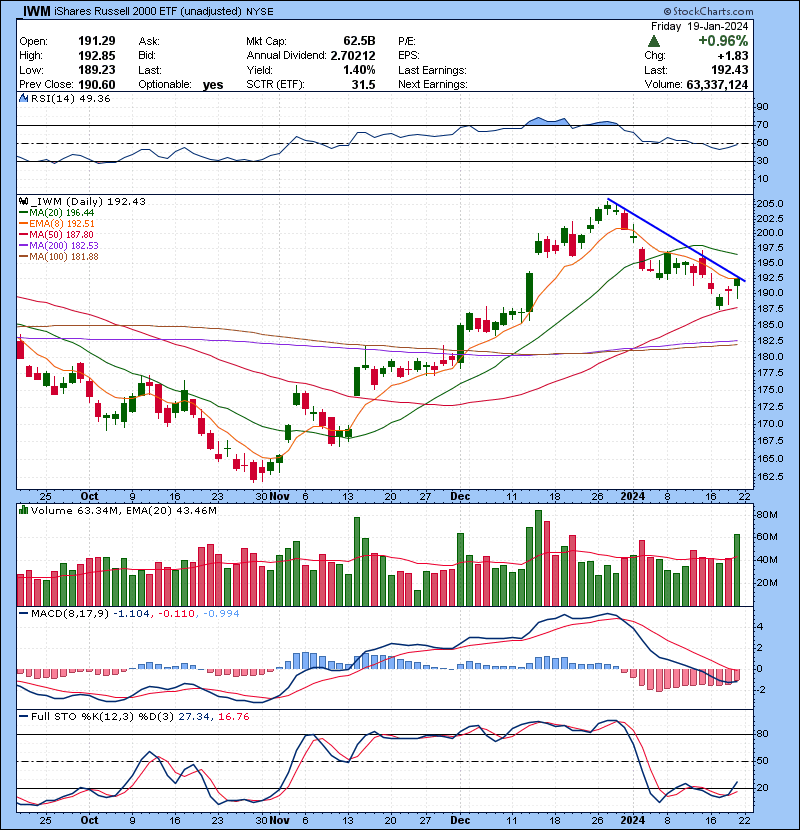
Task: Click the final green volume bar for 19-Jan
Action: [x=737, y=570]
